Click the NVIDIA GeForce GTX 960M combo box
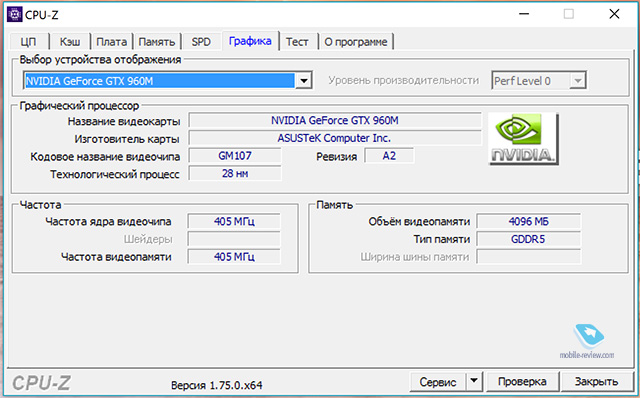Screen dimensions: 640x398 tap(168, 80)
